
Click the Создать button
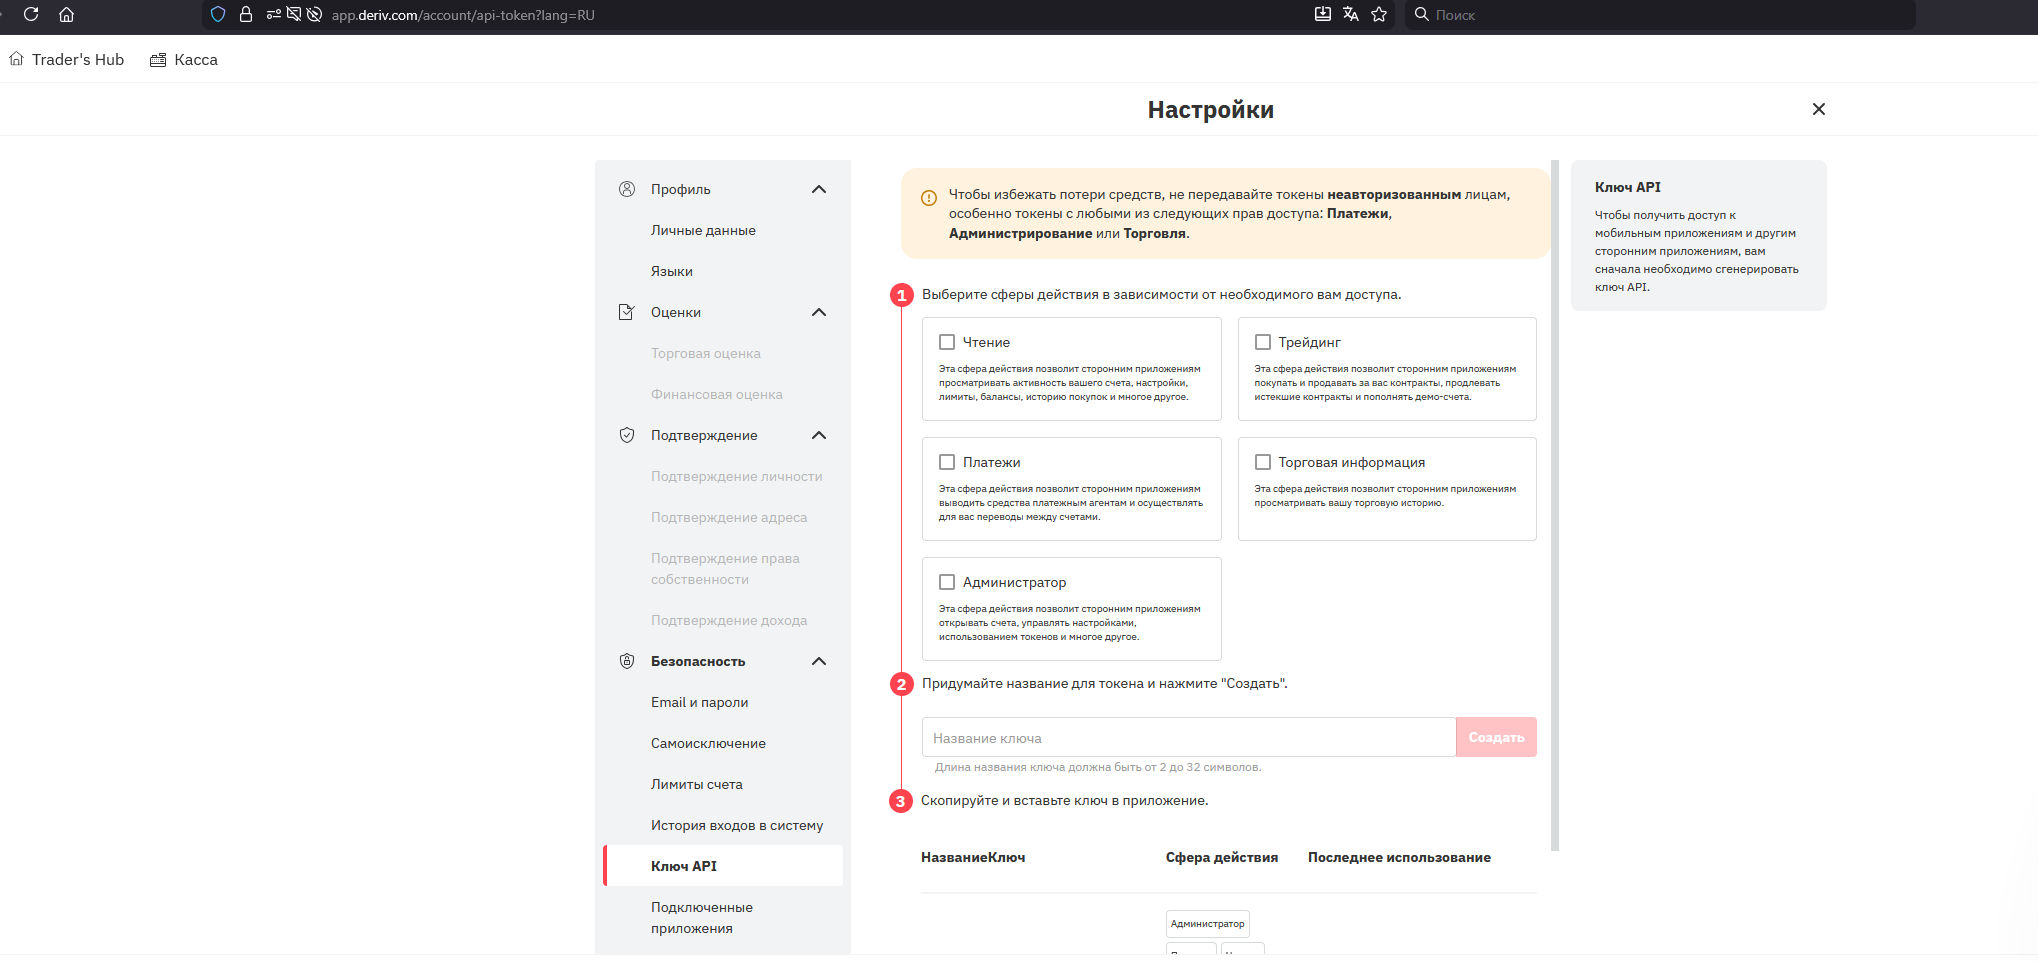click(1496, 737)
